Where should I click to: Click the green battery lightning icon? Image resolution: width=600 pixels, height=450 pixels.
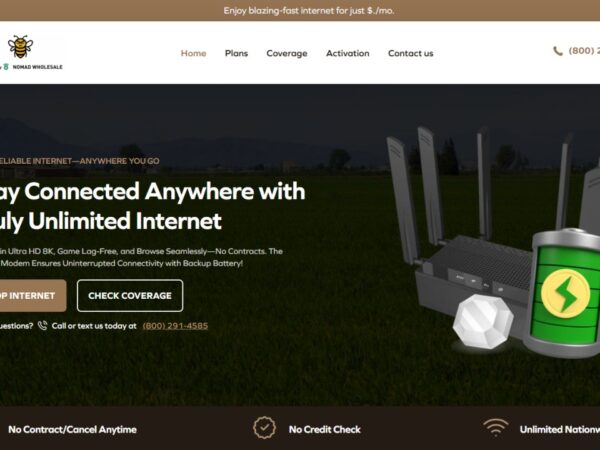pos(565,293)
